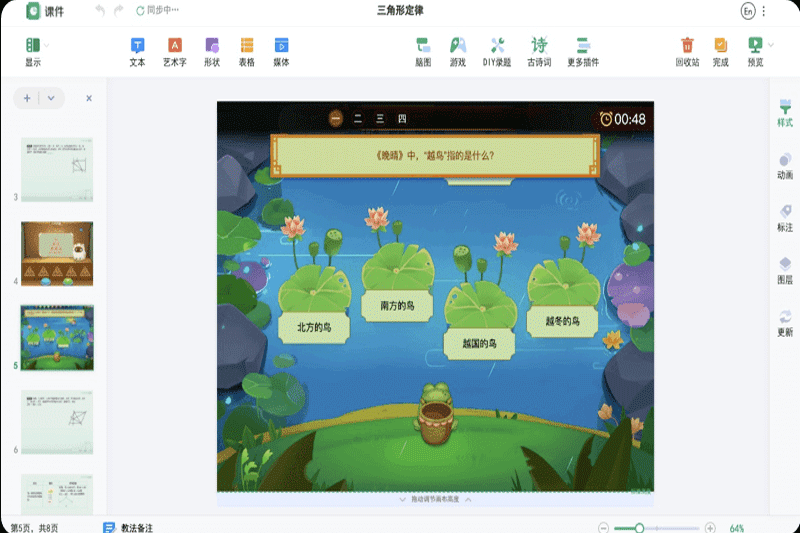Open the 图层 layers panel
Screen dimensions: 800x533
tap(785, 271)
